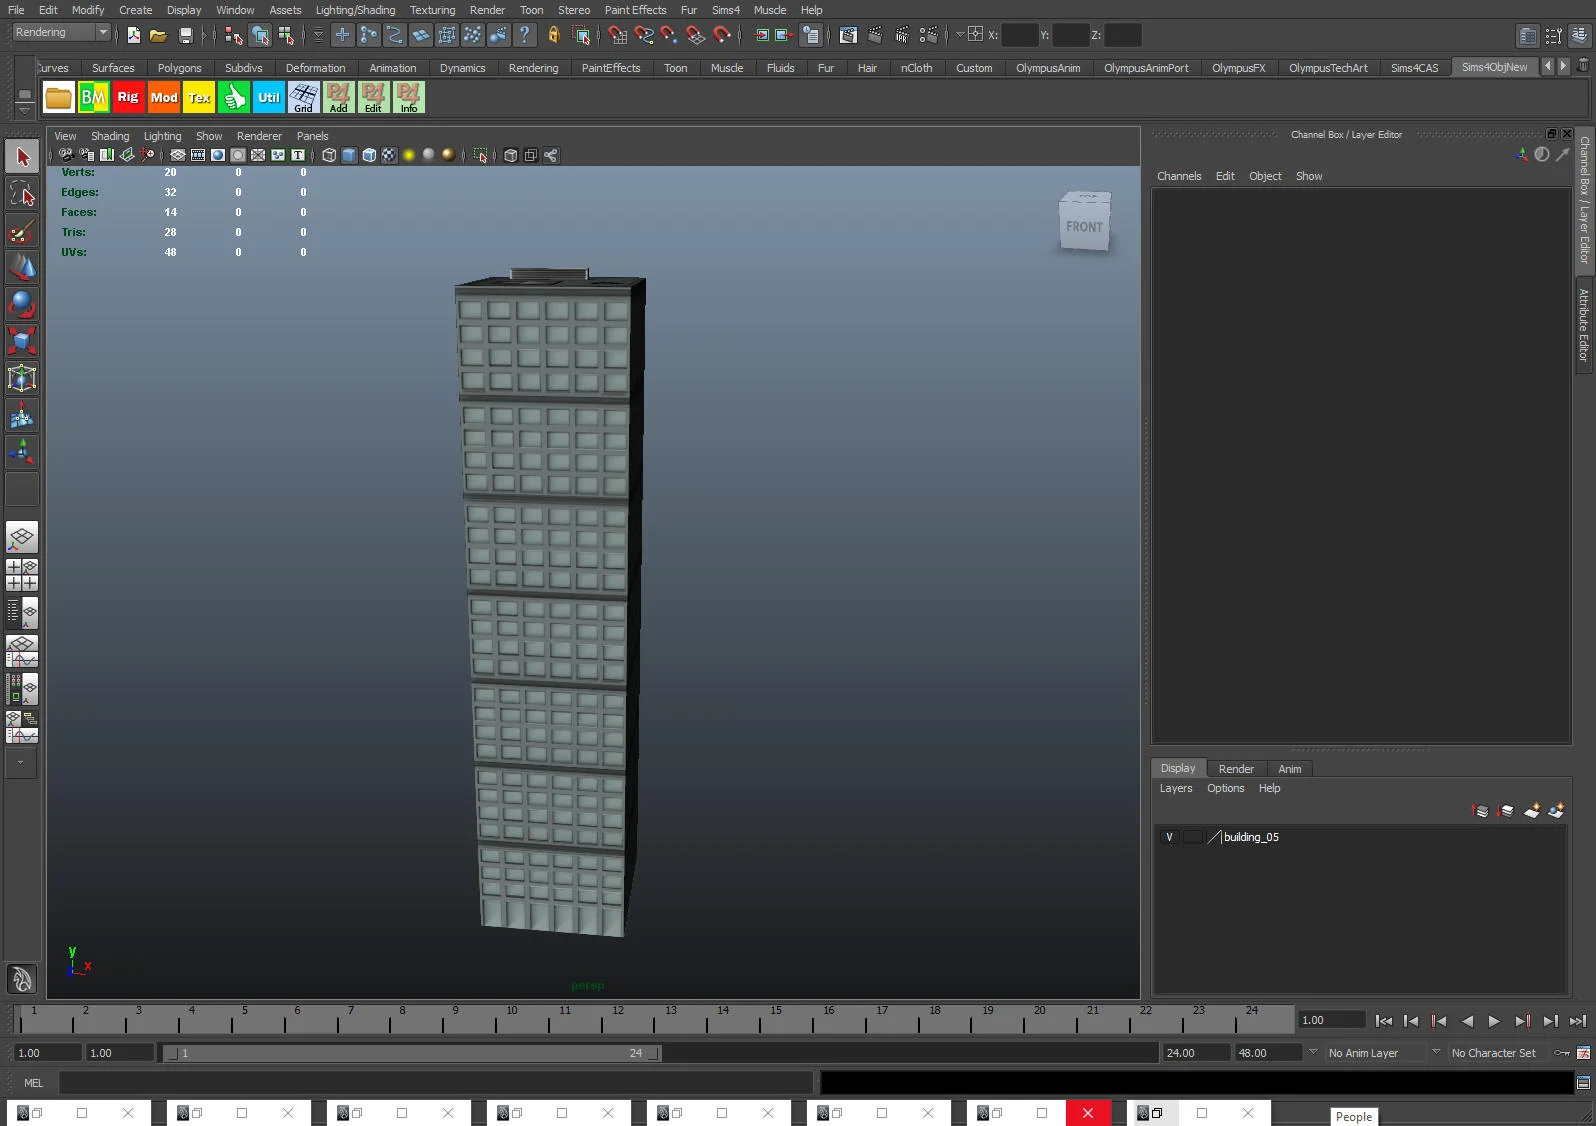Toggle viewport smooth shade cube
Image resolution: width=1596 pixels, height=1126 pixels.
pyautogui.click(x=349, y=155)
